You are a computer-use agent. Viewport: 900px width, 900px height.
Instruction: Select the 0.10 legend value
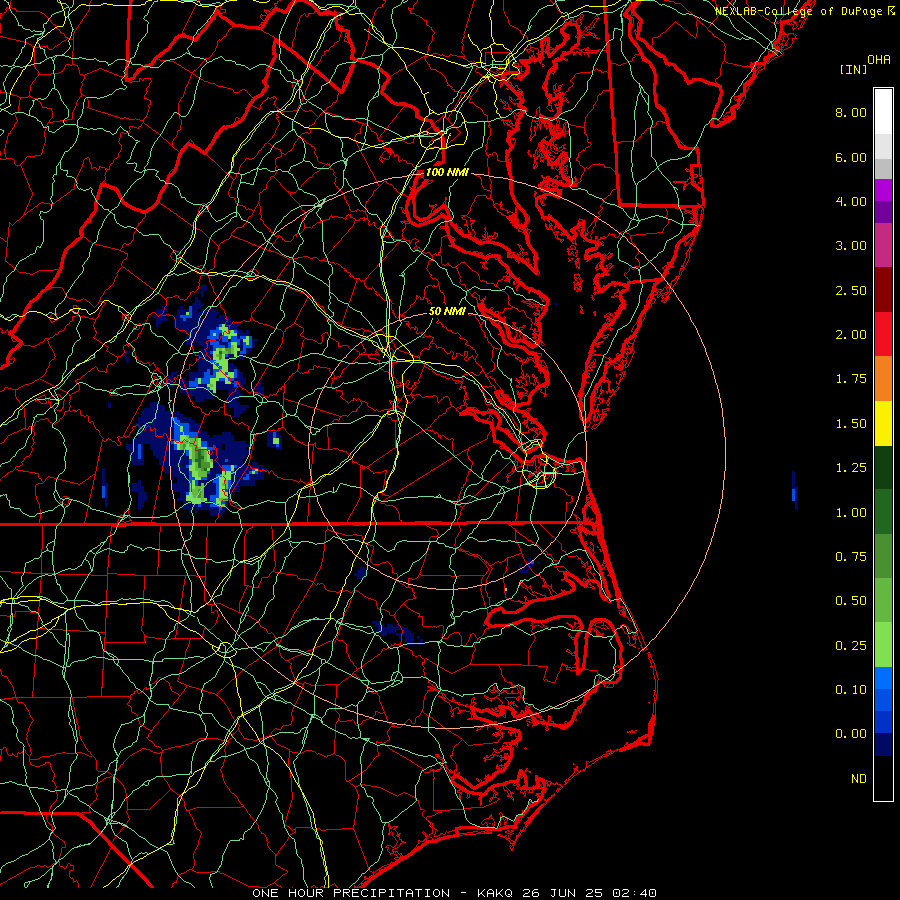[x=851, y=690]
